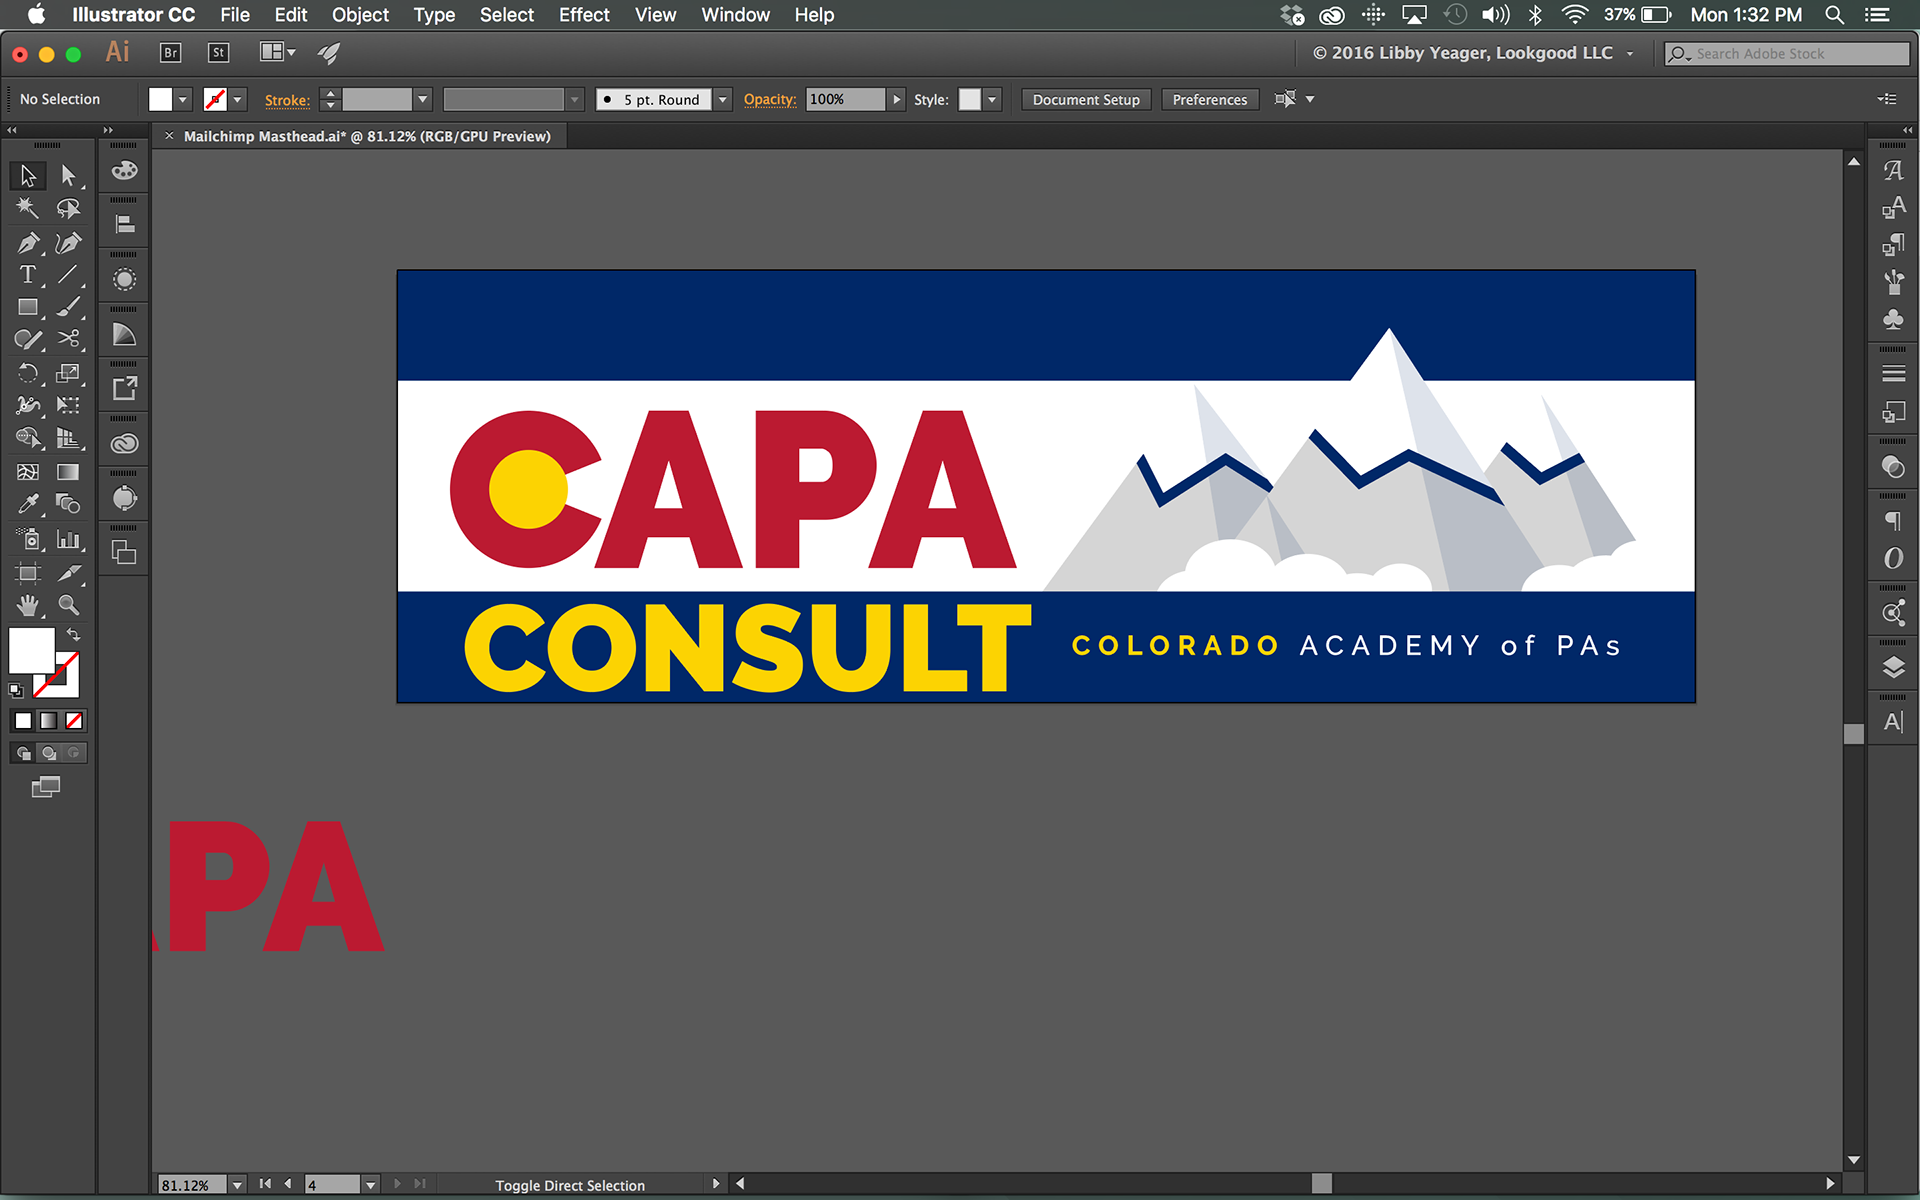Change Screen Mode button
Viewport: 1920px width, 1200px height.
coord(45,788)
